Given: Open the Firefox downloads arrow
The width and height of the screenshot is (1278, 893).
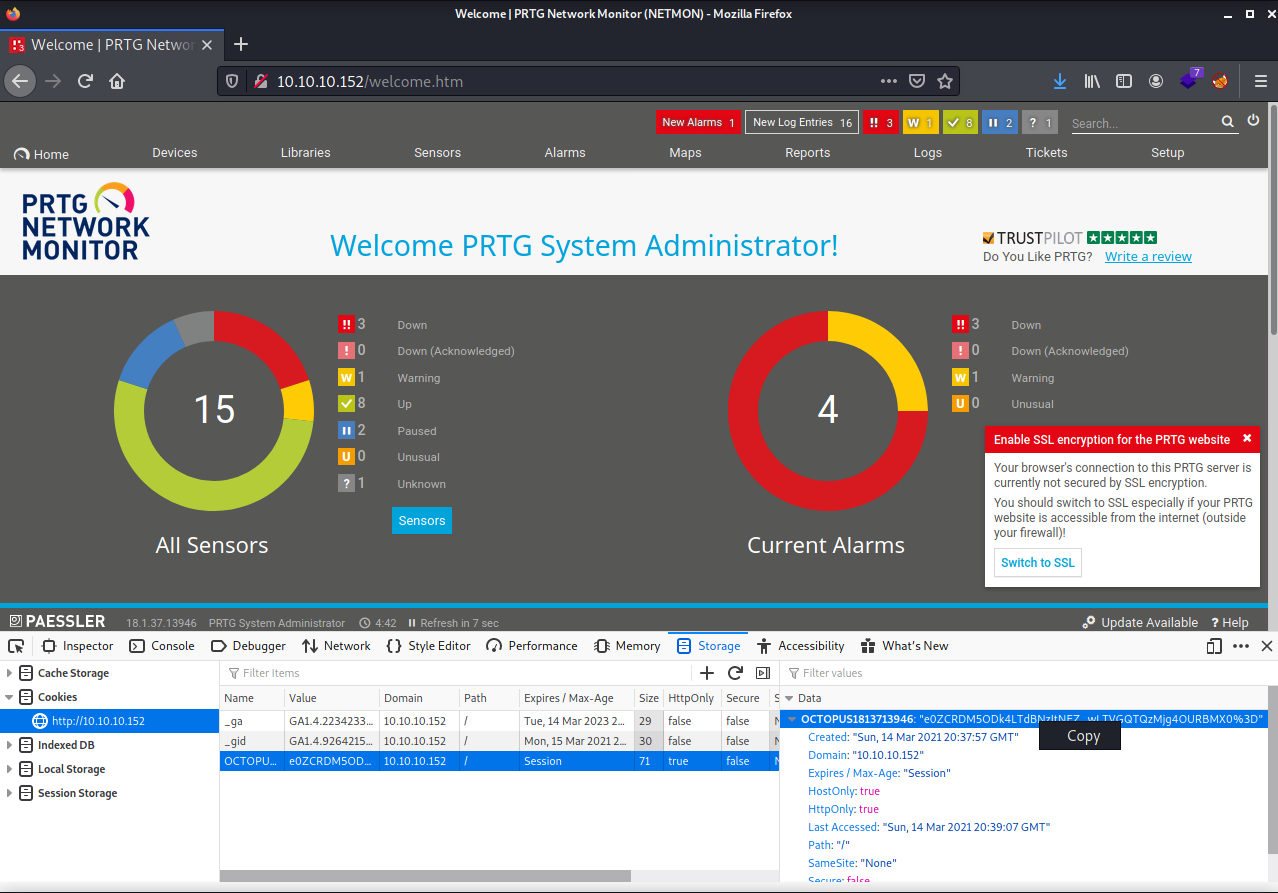Looking at the screenshot, I should pyautogui.click(x=1060, y=81).
